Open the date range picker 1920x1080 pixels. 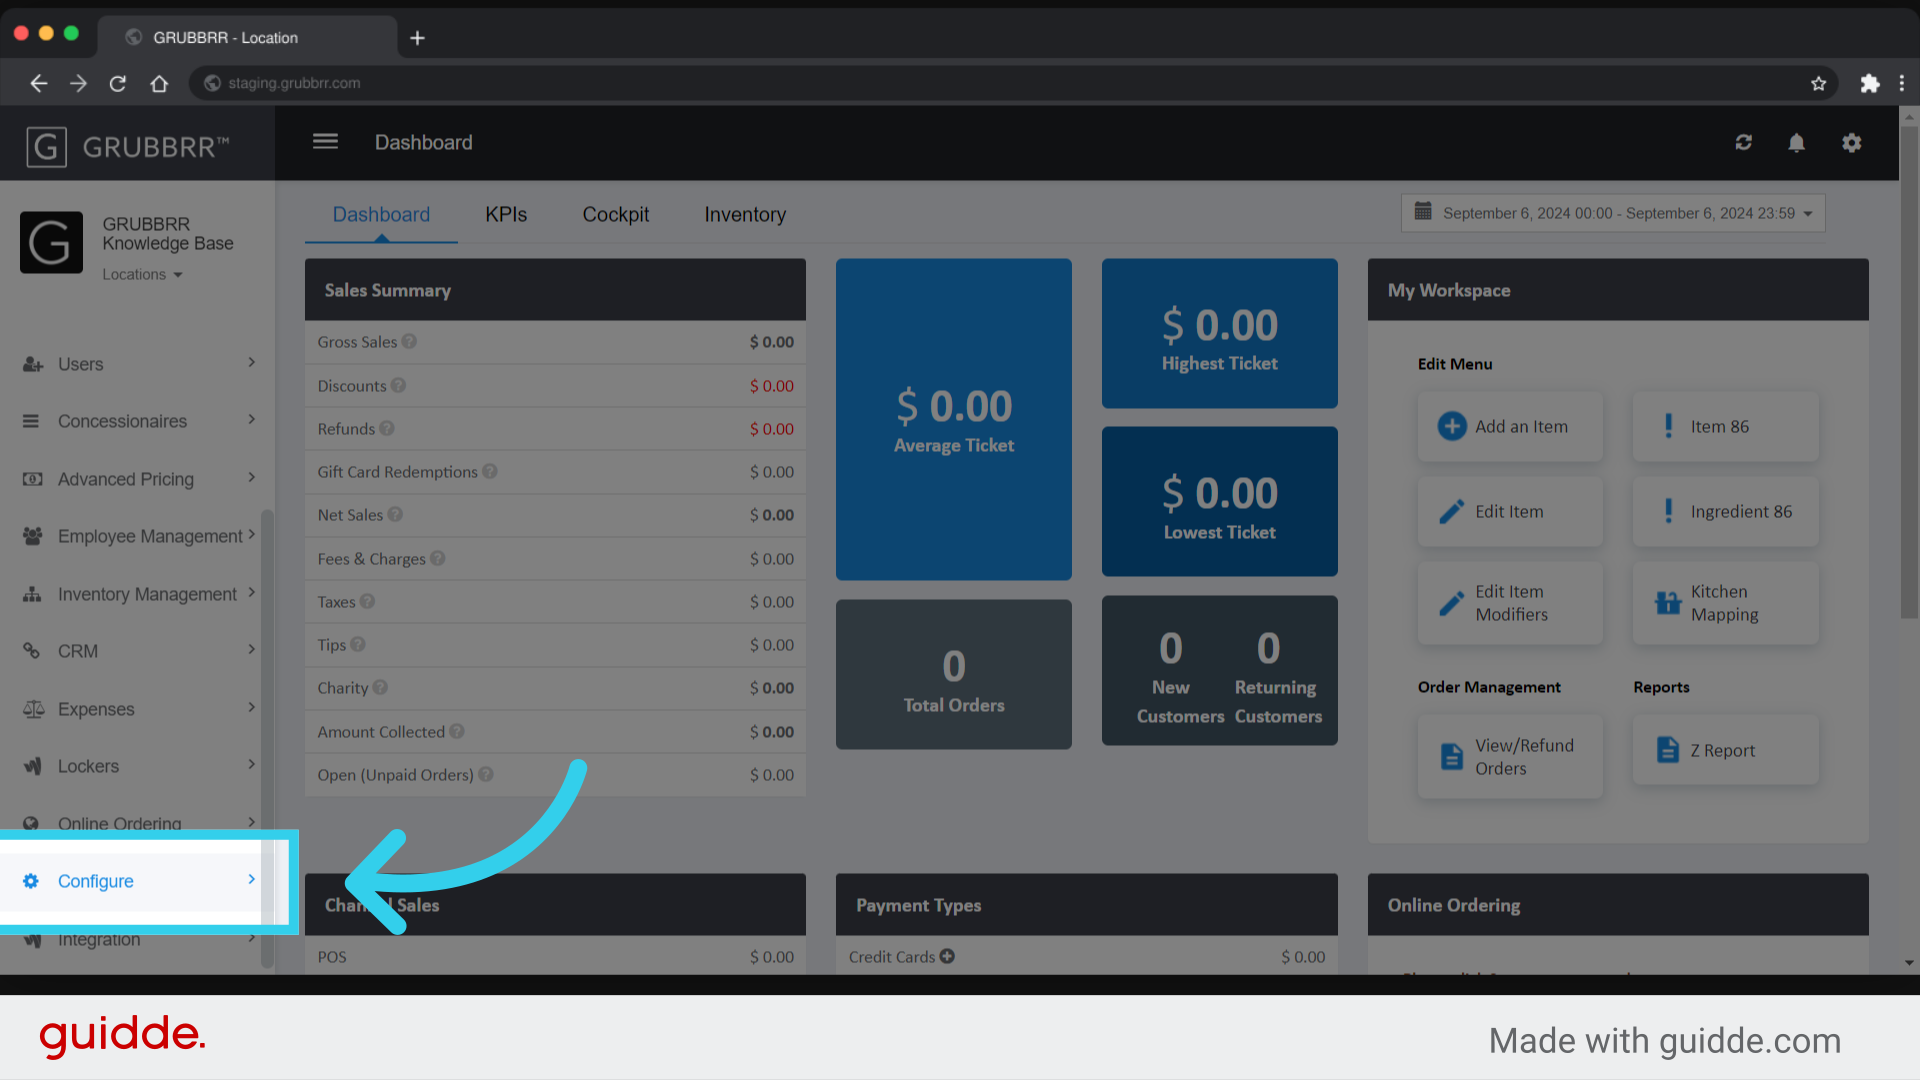tap(1613, 213)
